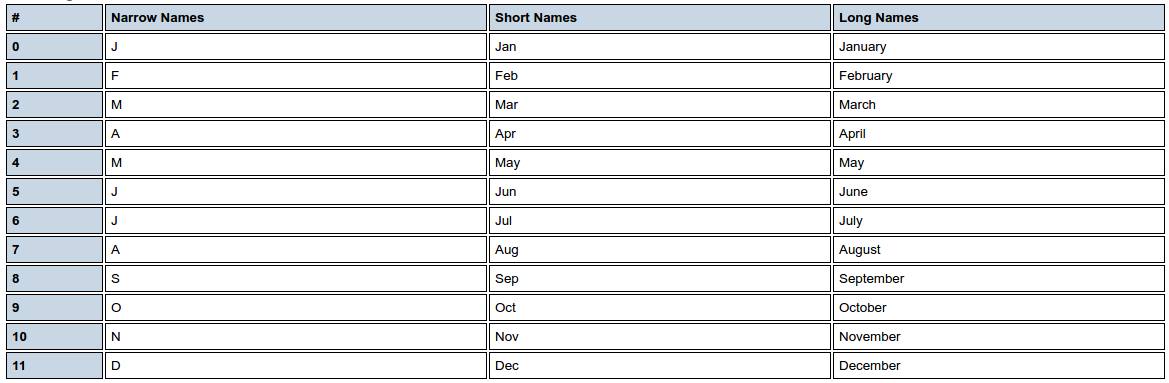Select the Apr short name cell

pos(660,134)
